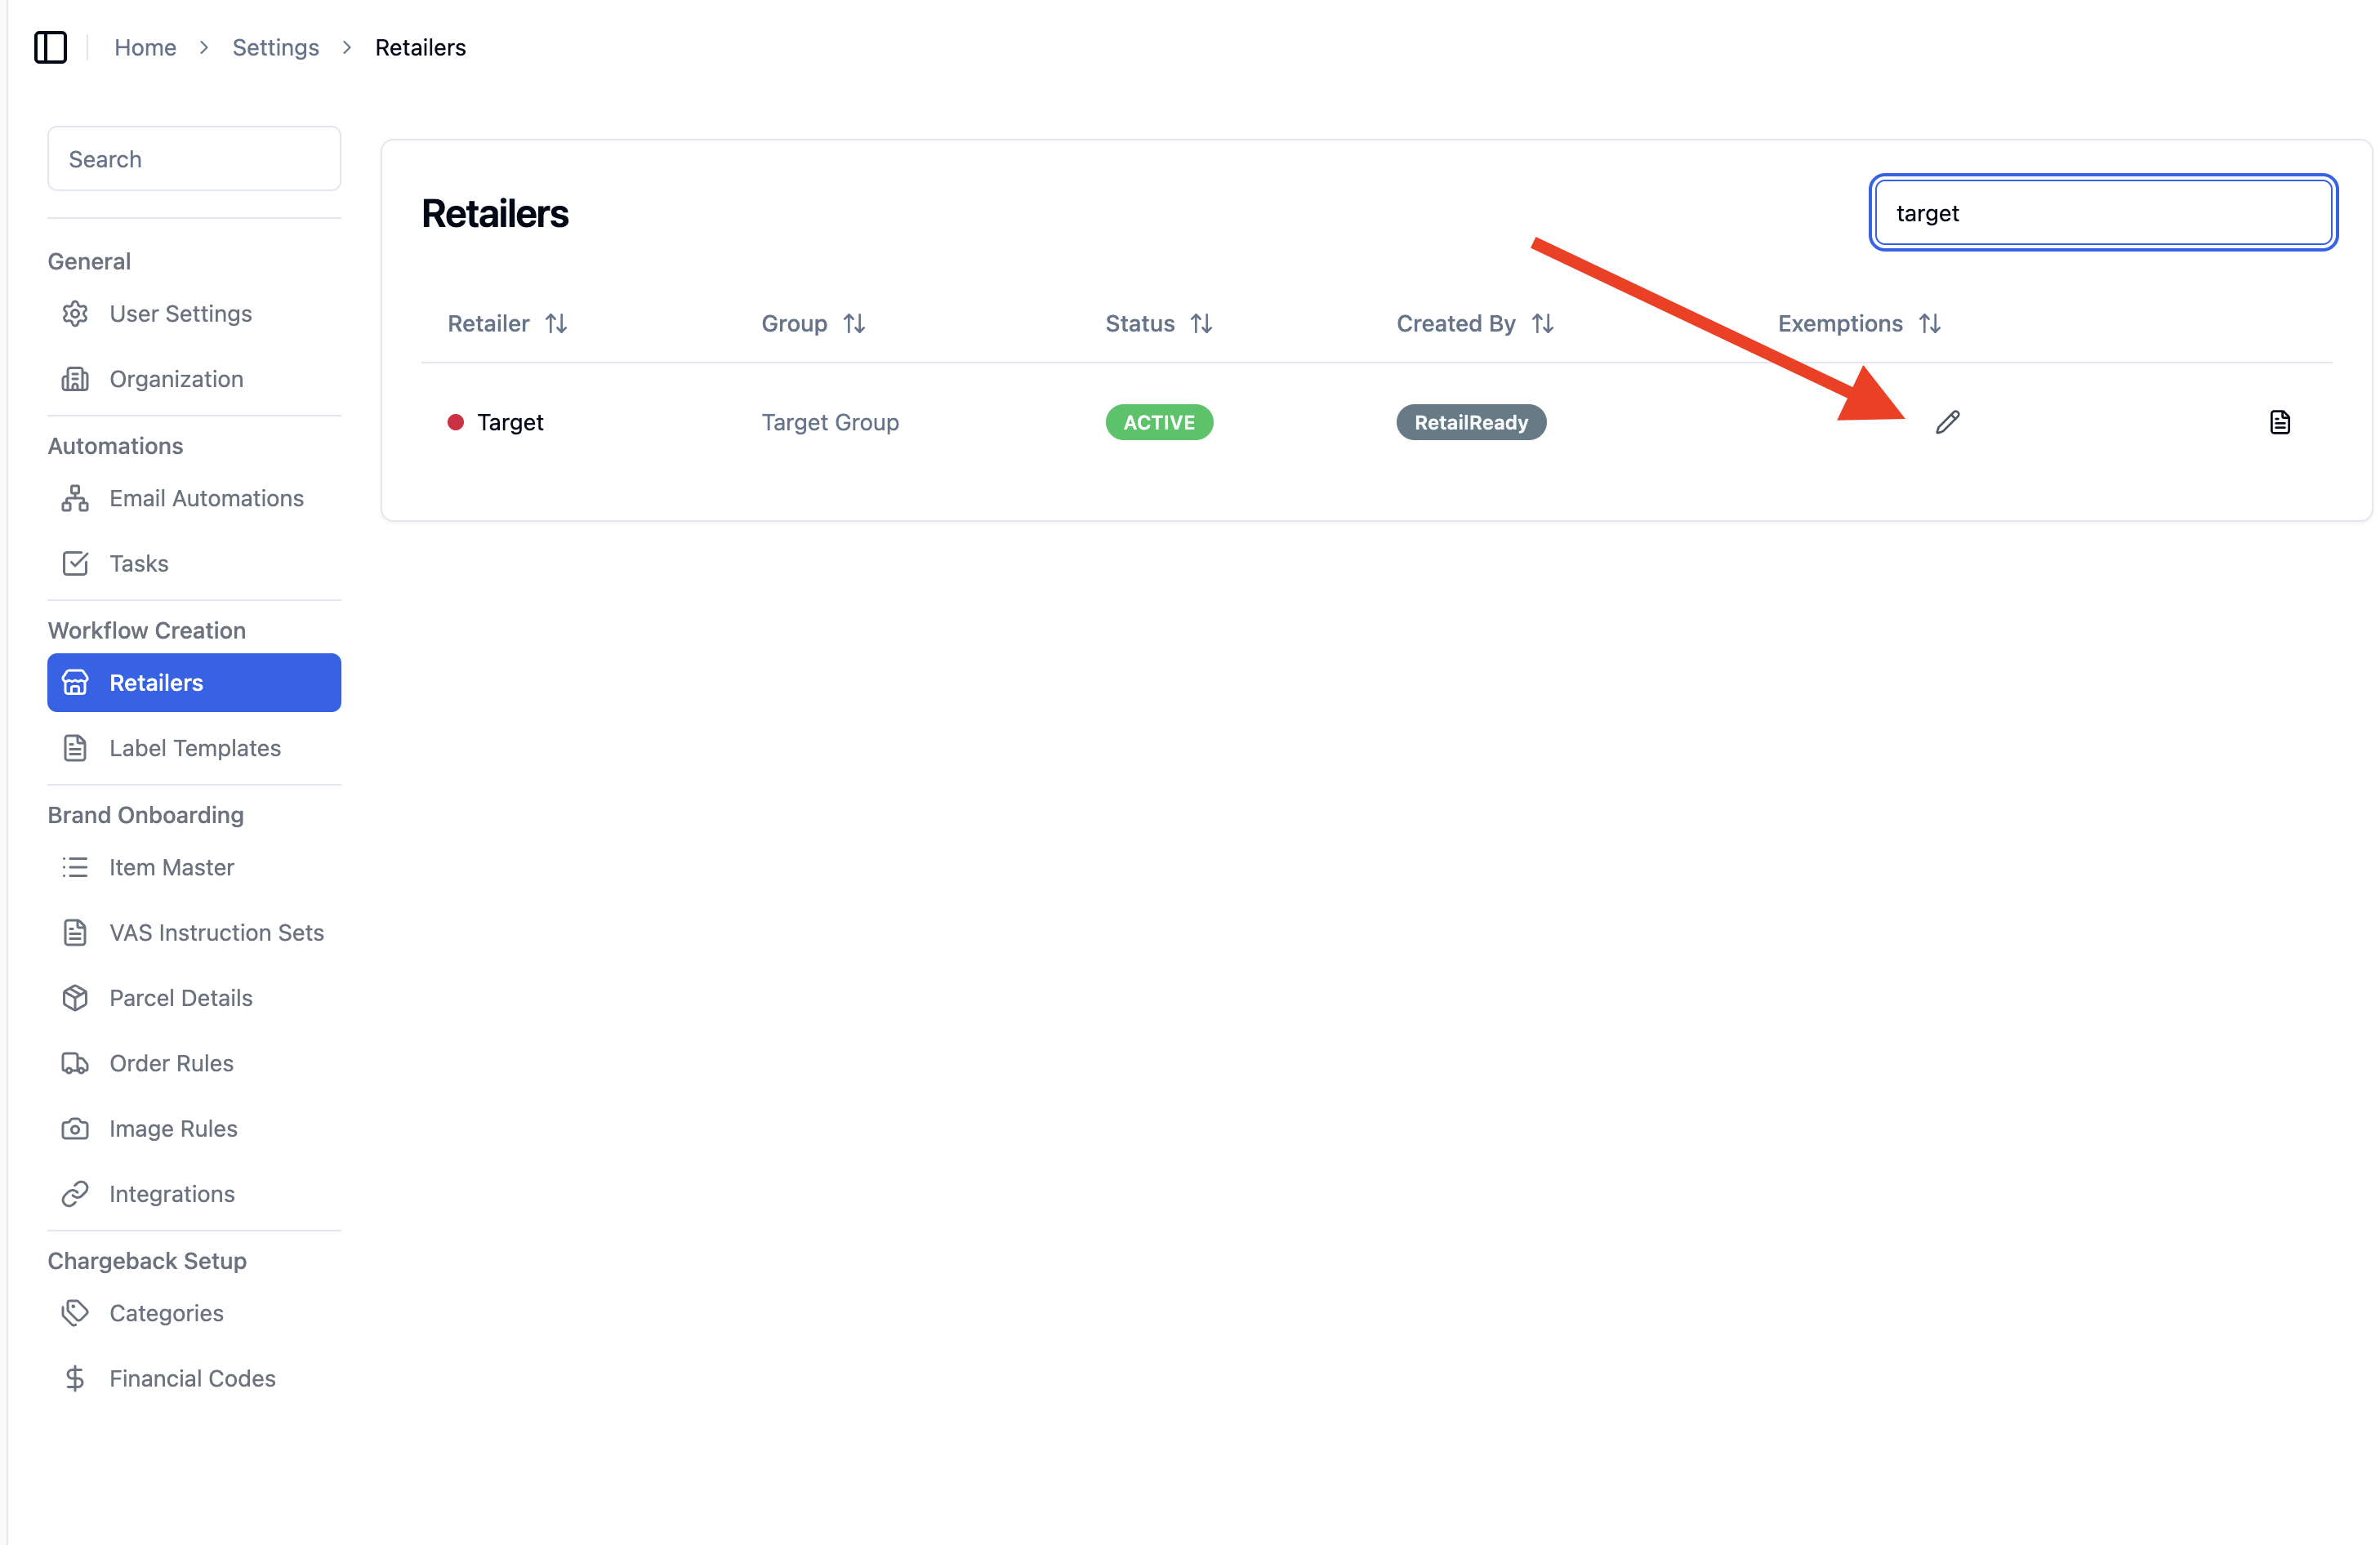Click the Settings breadcrumb link
Image resolution: width=2380 pixels, height=1545 pixels.
(x=276, y=47)
